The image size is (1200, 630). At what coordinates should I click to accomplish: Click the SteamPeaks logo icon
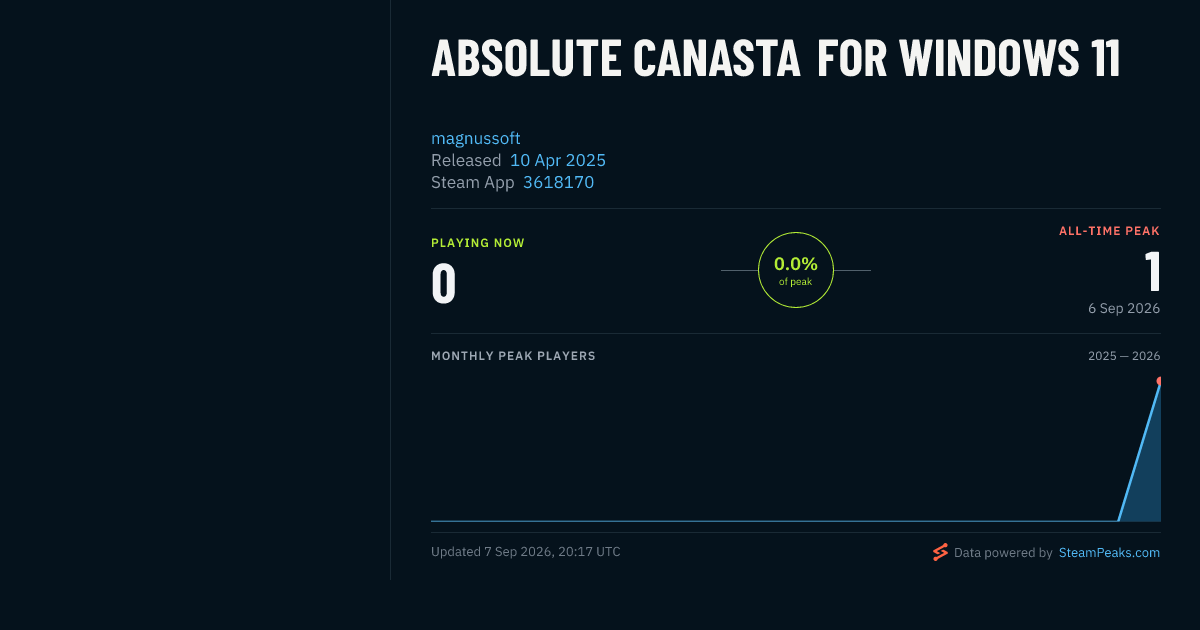(940, 552)
